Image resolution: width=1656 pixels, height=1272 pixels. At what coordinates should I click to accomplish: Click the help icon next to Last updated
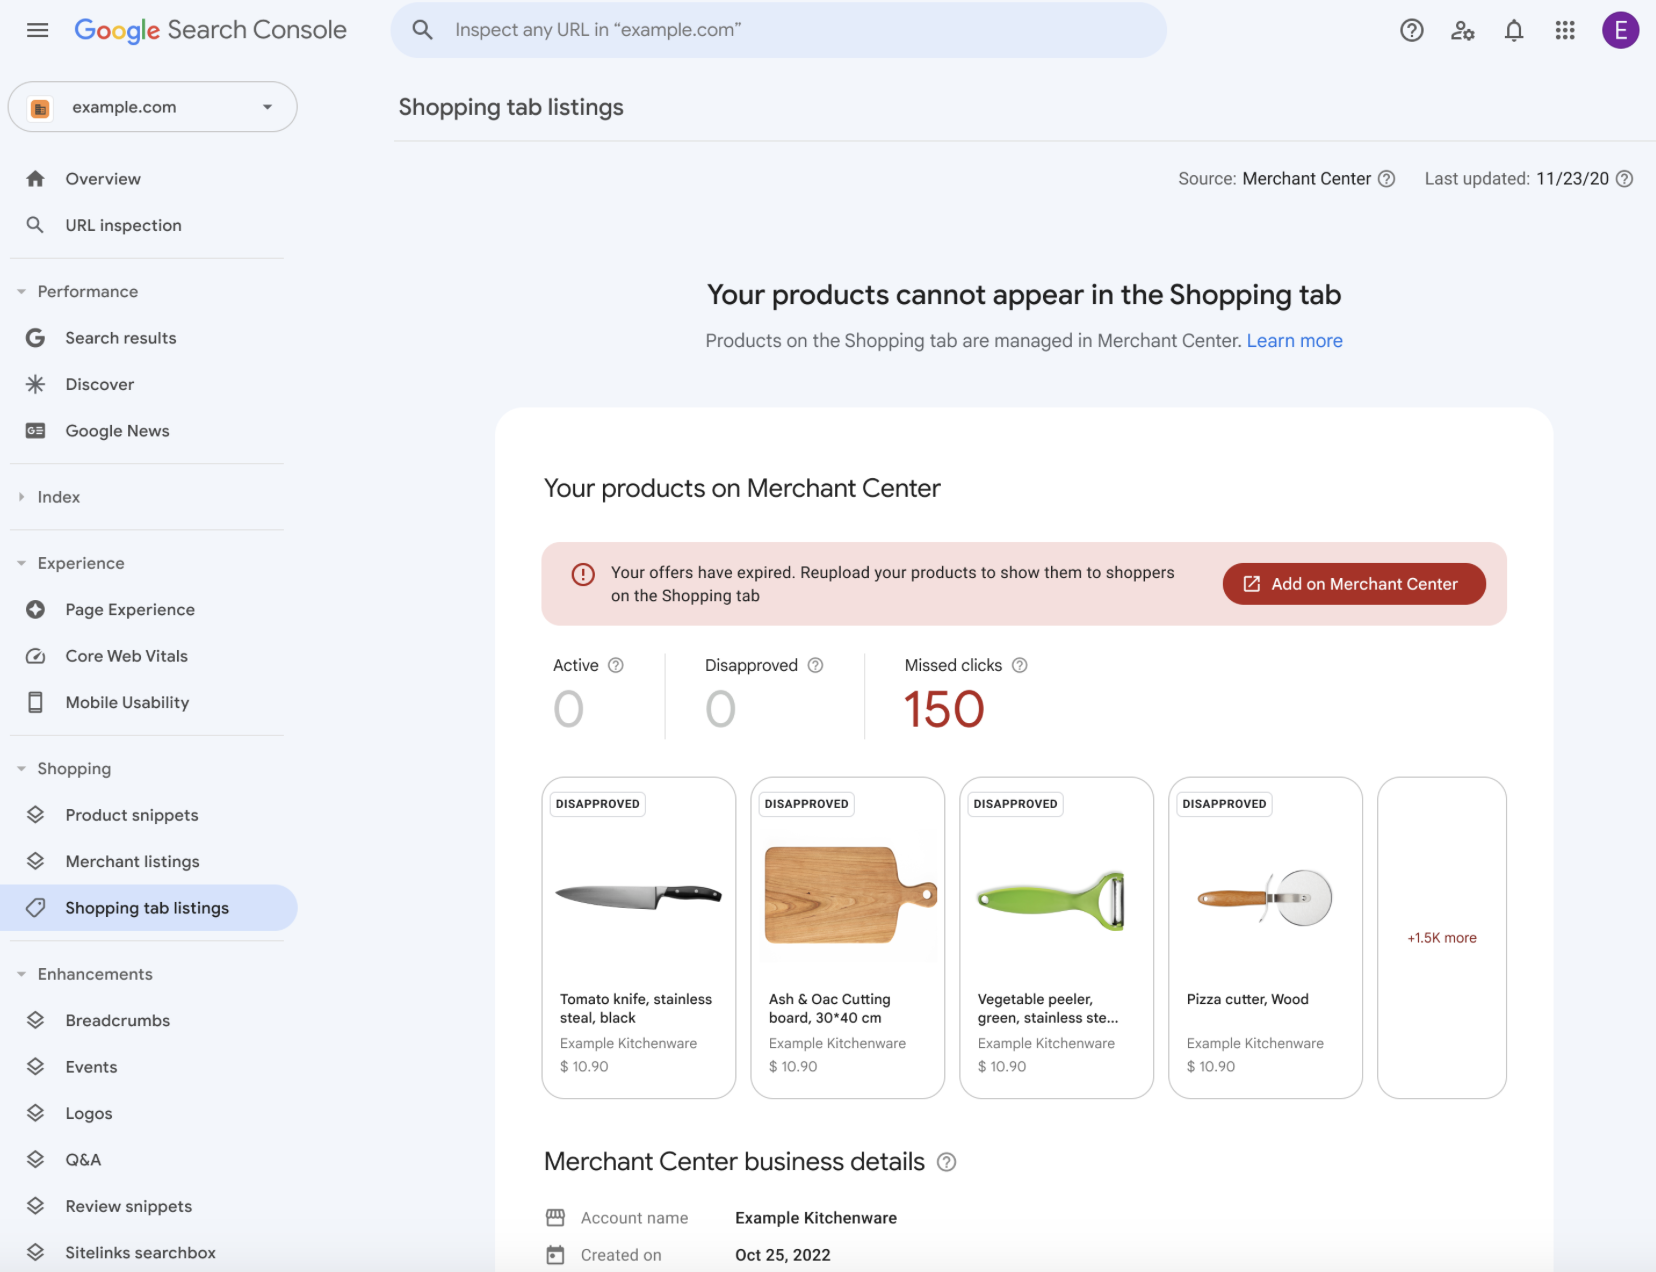[x=1624, y=179]
